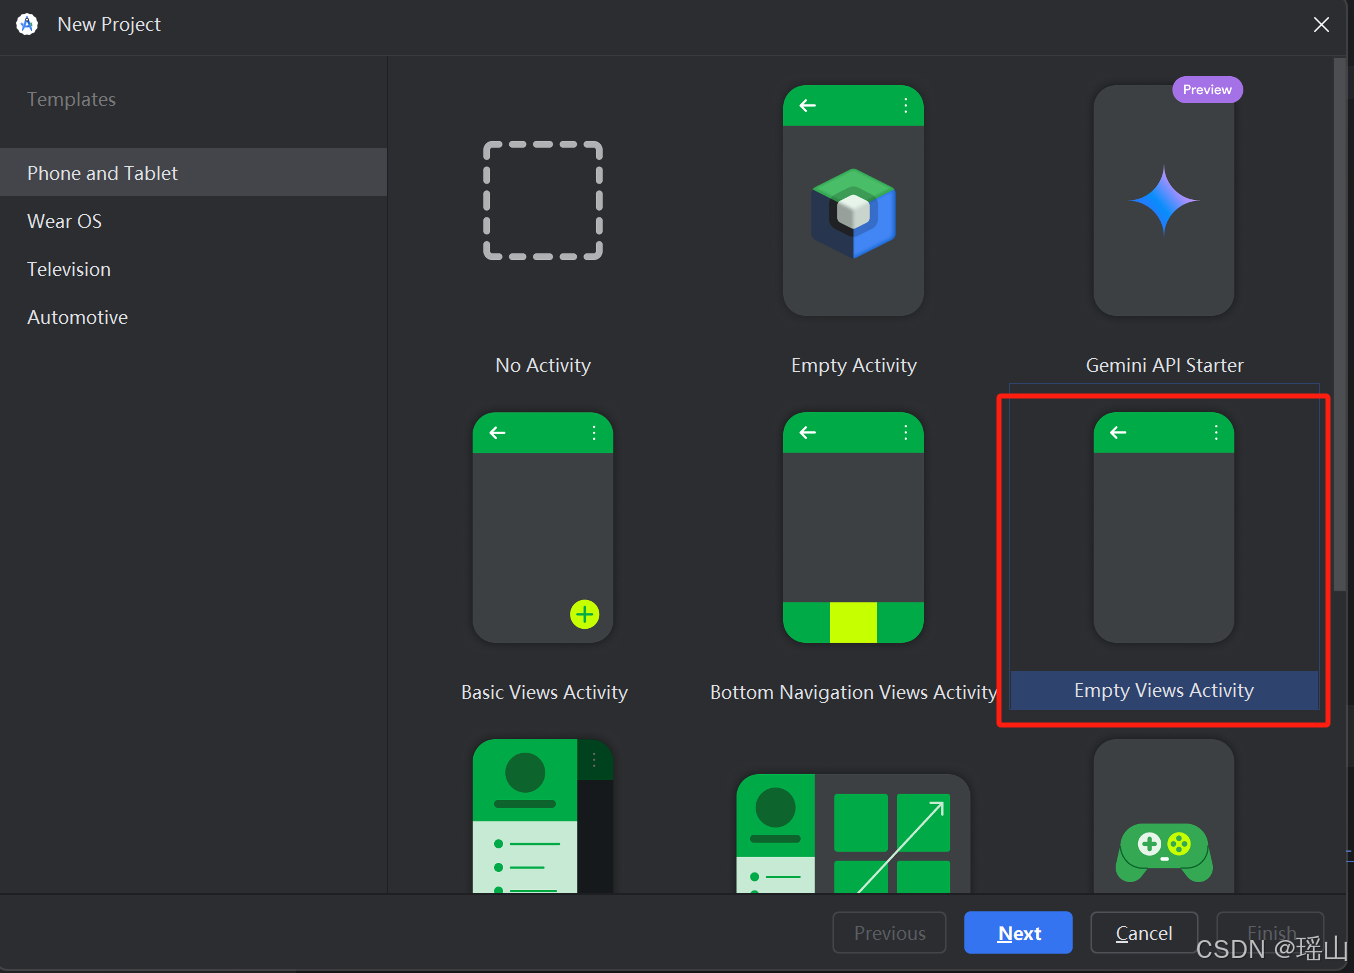Click 'Bottom Navigation Views Activity' label
This screenshot has width=1354, height=973.
(x=853, y=692)
